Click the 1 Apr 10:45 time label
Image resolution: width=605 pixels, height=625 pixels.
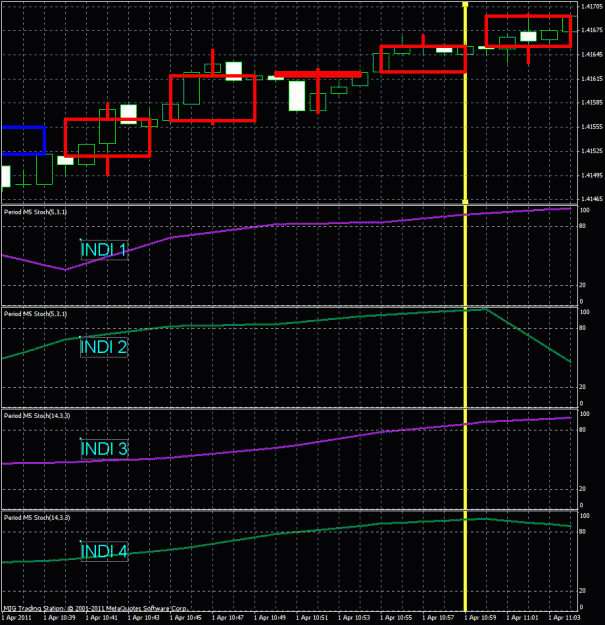tap(186, 618)
